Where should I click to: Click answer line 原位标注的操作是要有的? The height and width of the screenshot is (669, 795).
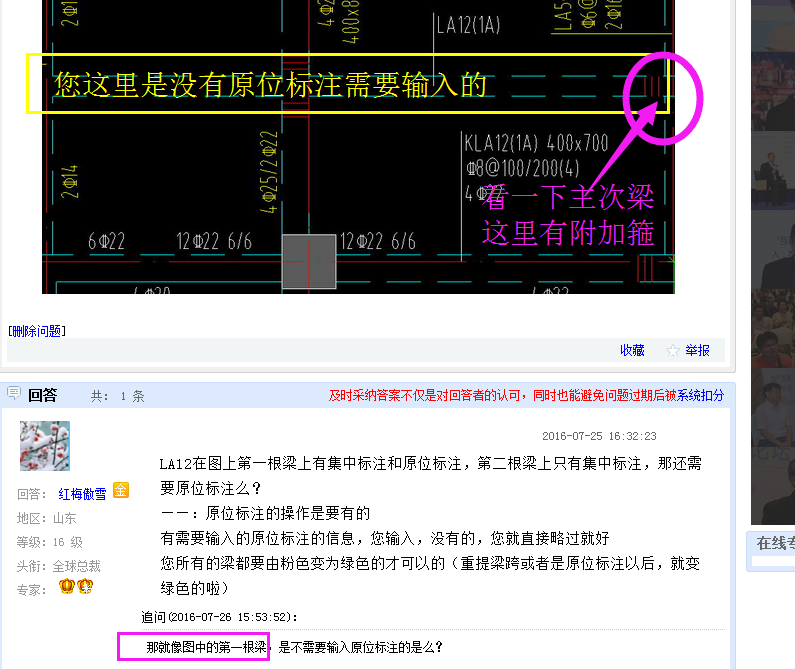pyautogui.click(x=288, y=513)
